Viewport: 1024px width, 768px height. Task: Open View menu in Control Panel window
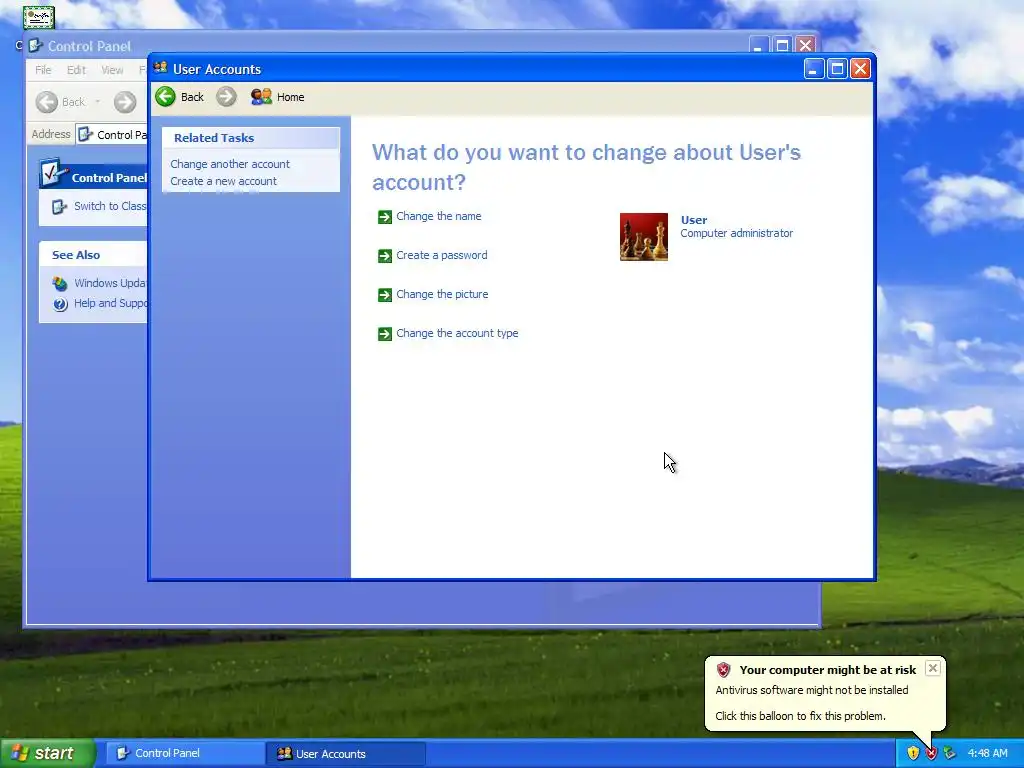click(112, 70)
